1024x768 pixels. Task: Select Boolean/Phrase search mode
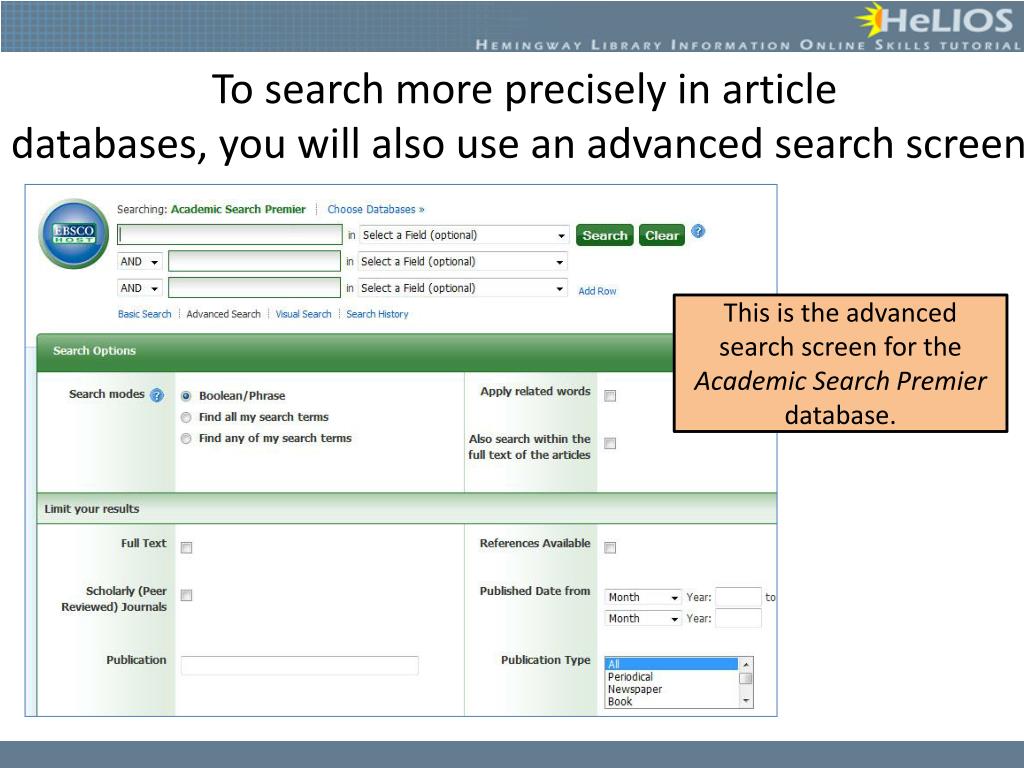coord(186,396)
